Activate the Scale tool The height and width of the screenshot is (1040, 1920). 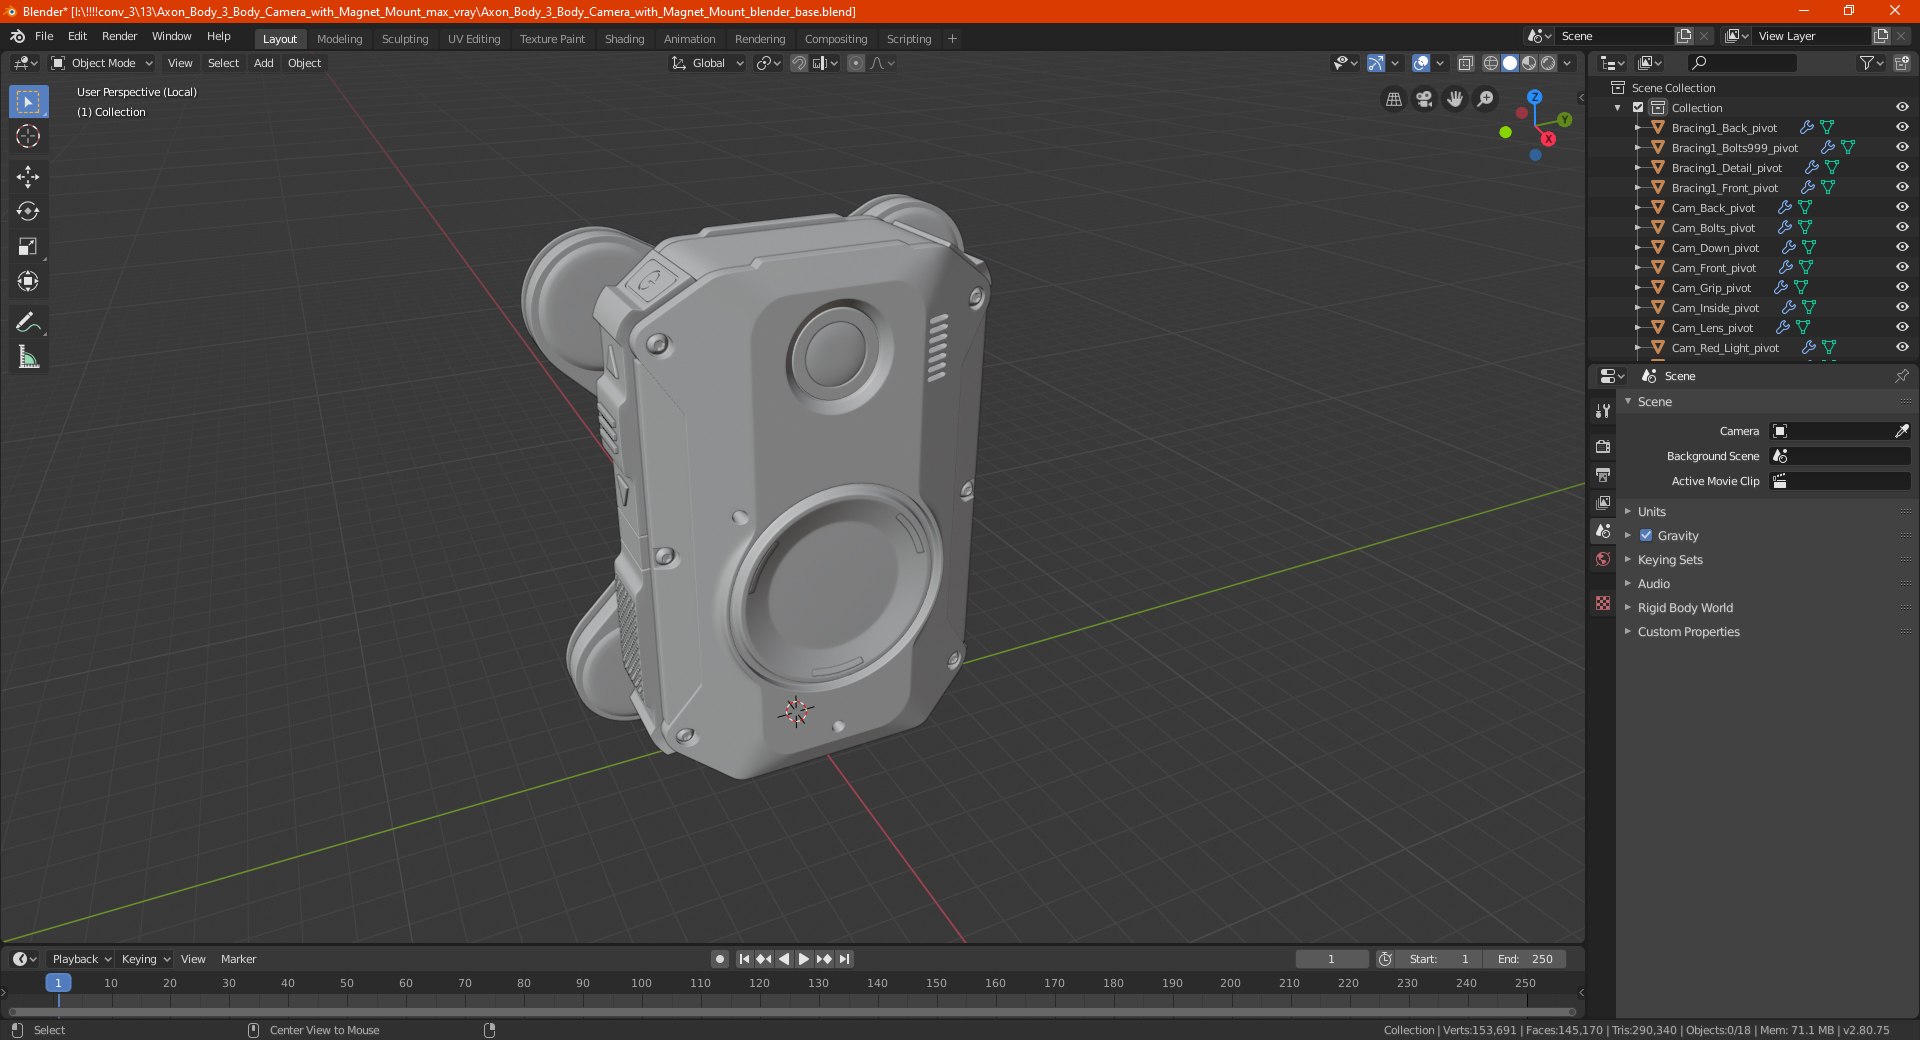[28, 247]
